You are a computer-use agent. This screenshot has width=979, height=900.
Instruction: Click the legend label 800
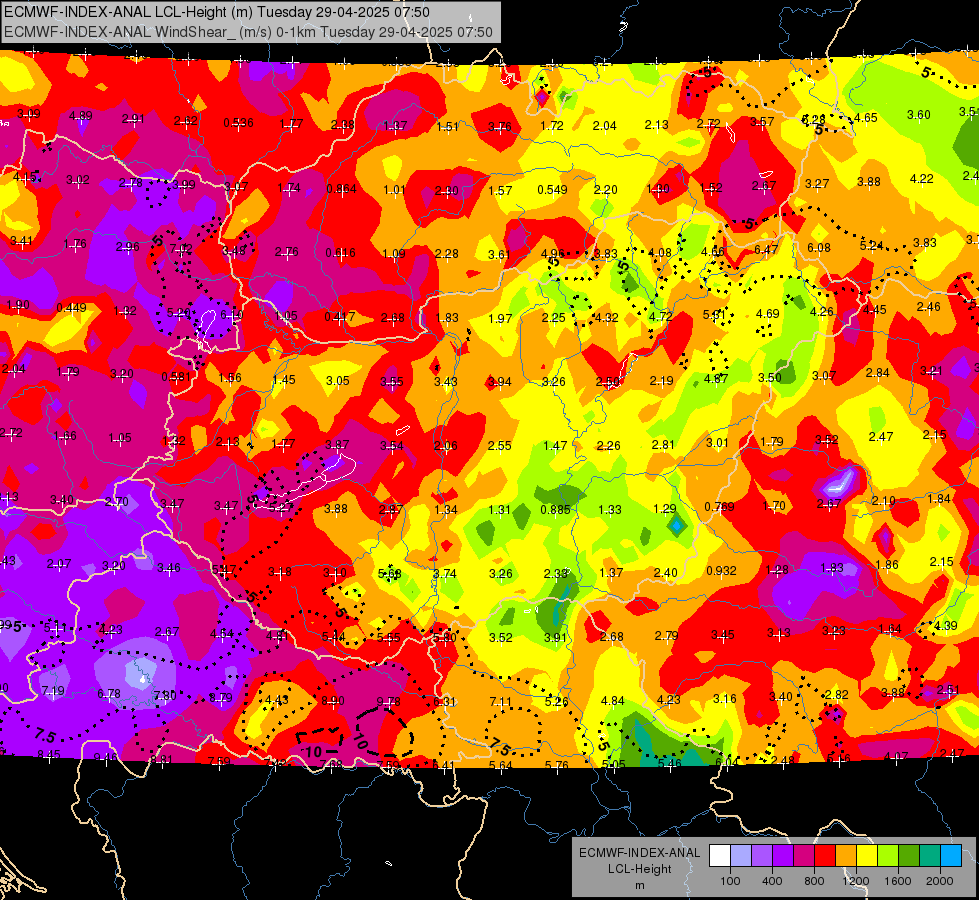point(814,881)
